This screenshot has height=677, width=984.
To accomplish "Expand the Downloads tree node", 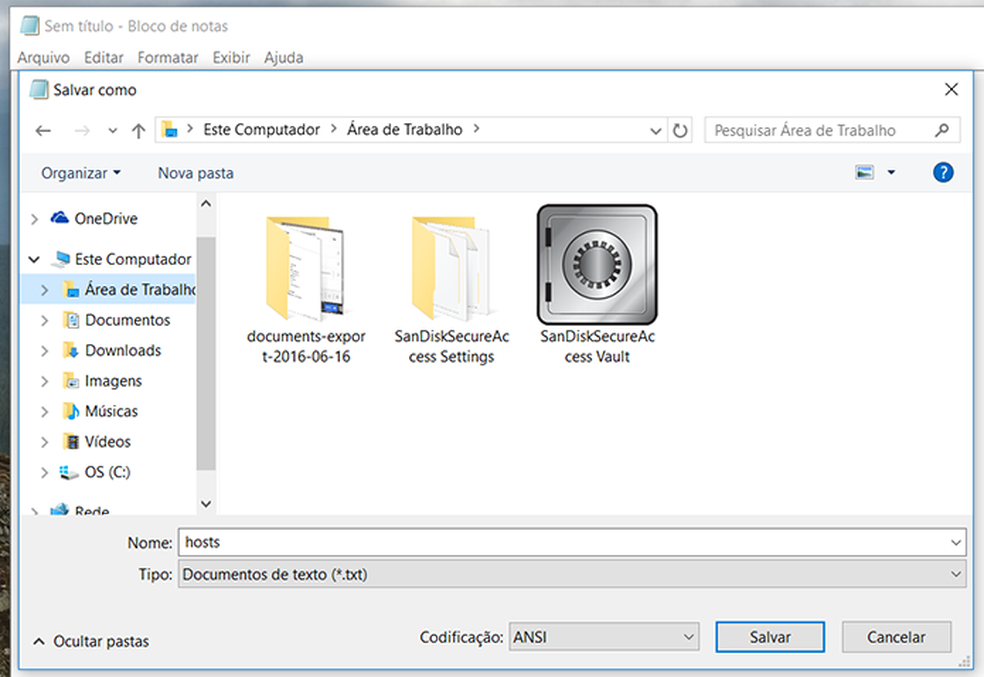I will 45,351.
